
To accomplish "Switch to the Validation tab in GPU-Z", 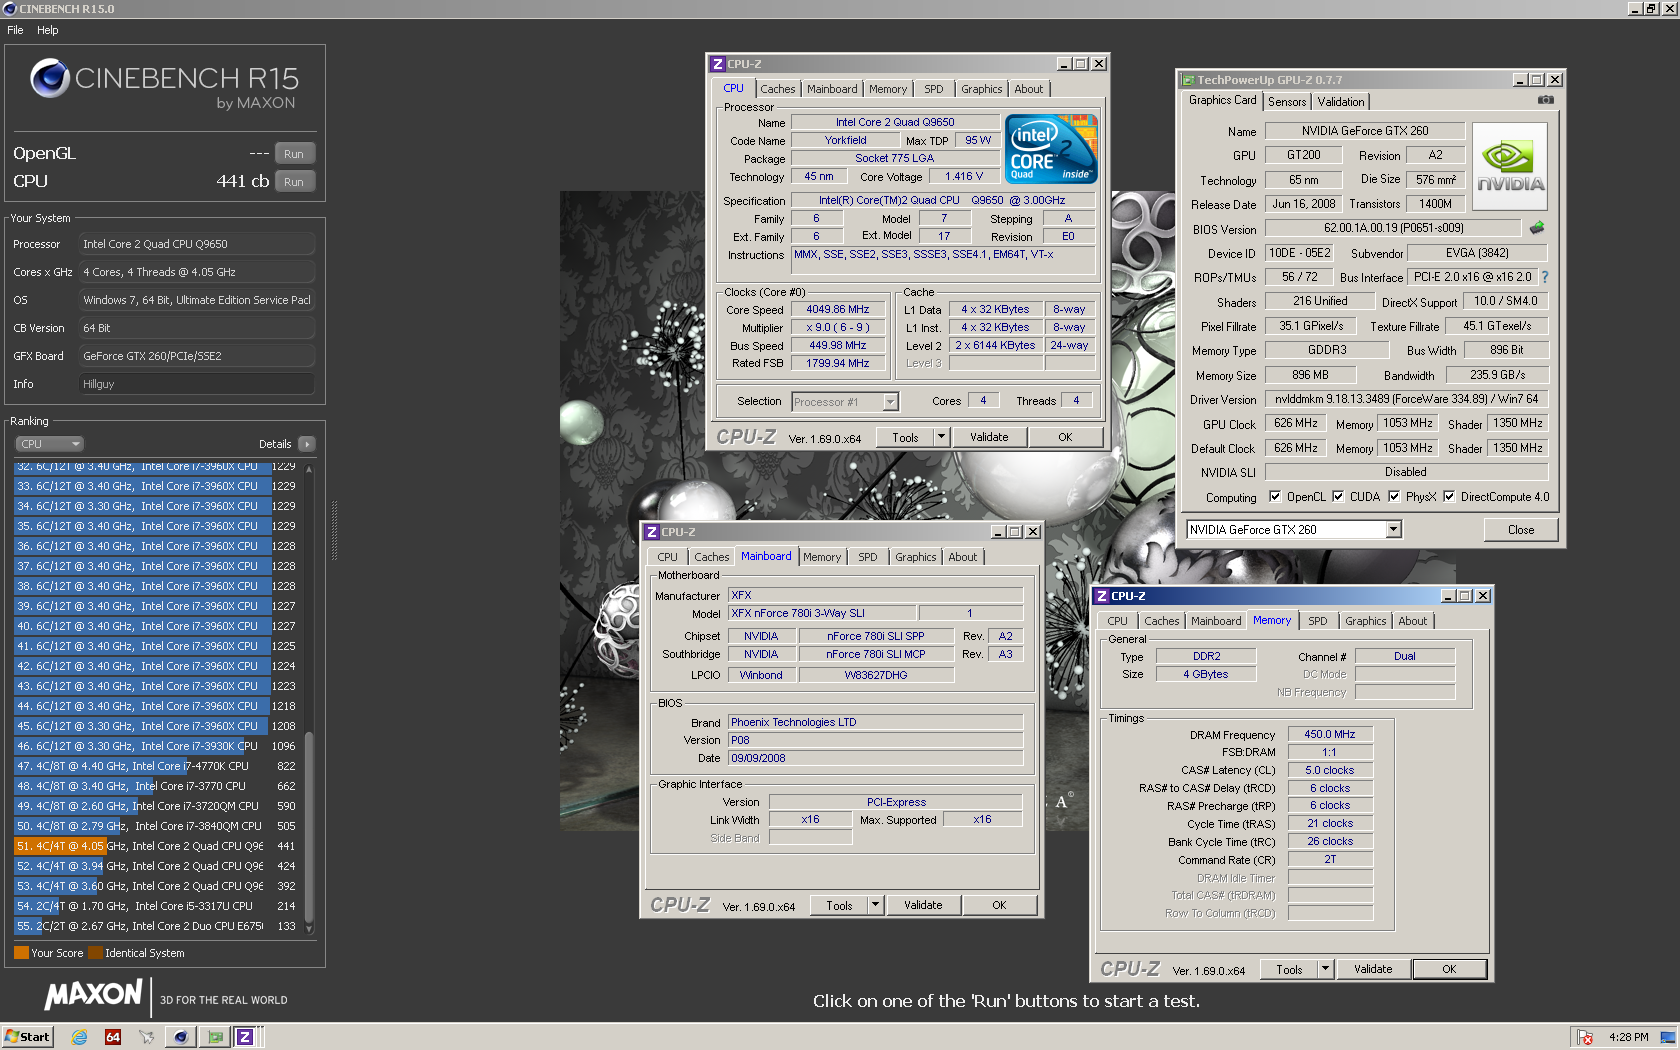I will point(1340,102).
